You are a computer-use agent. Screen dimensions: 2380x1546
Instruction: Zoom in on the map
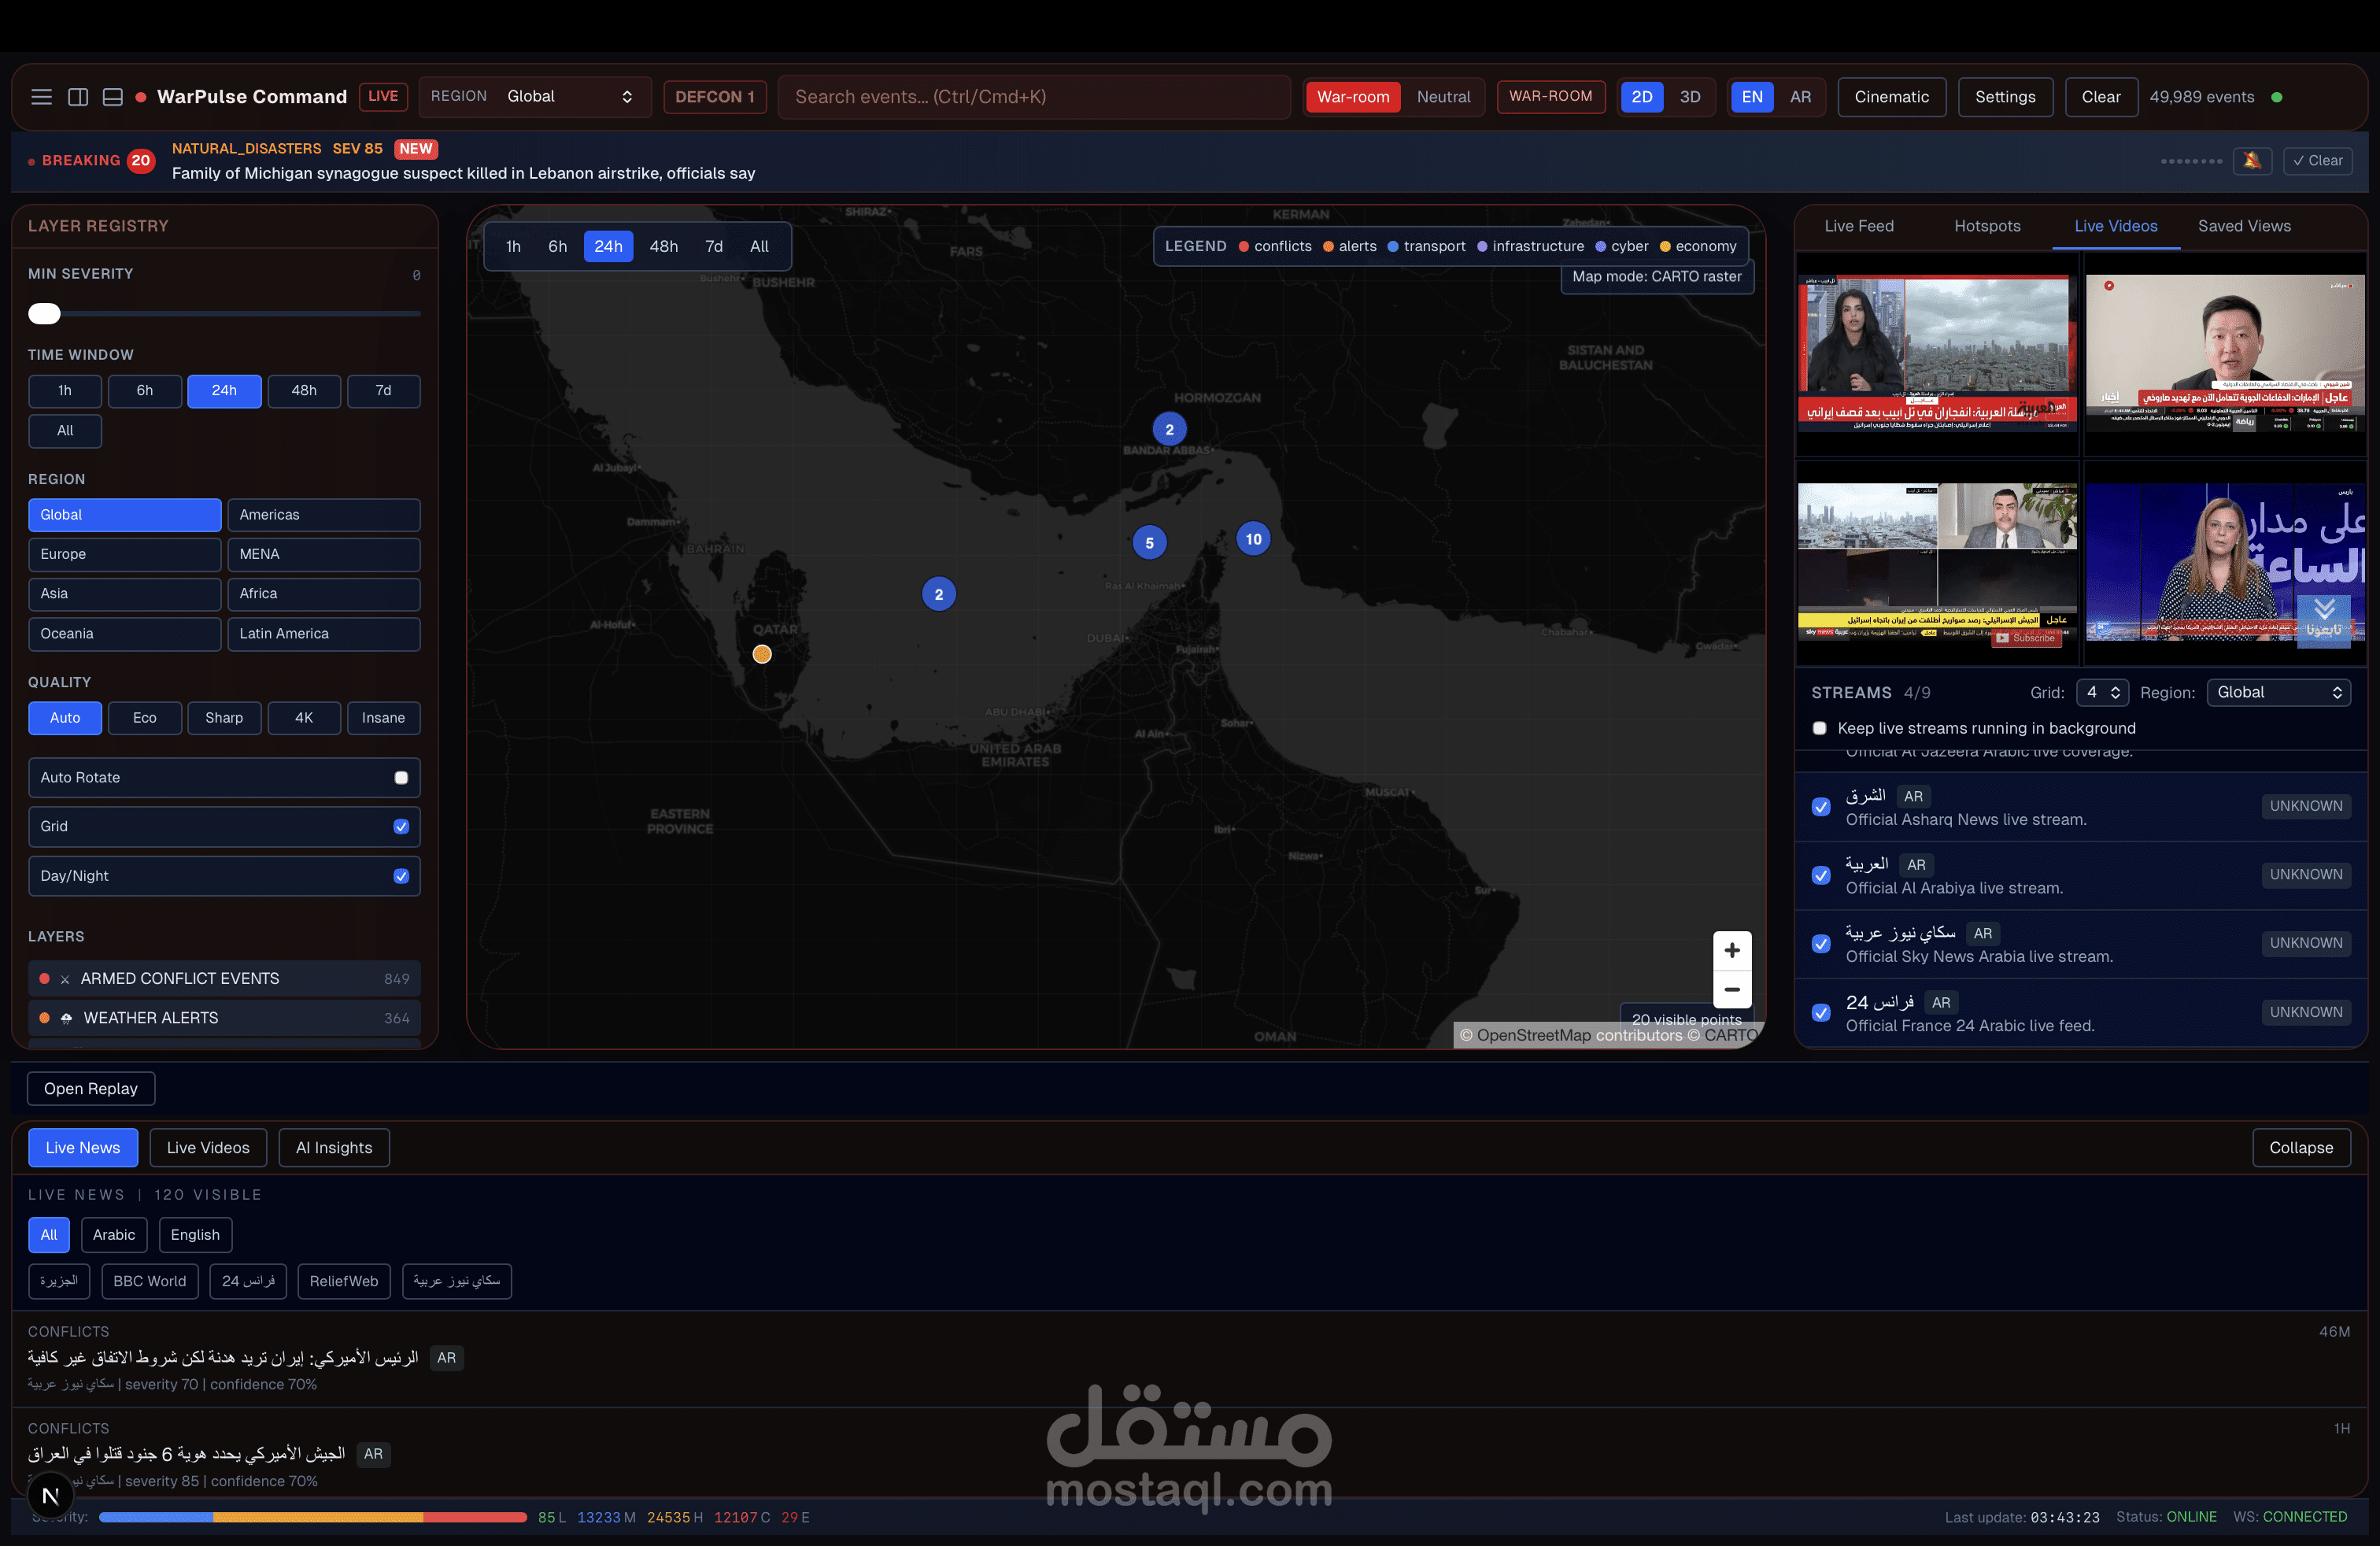(x=1732, y=951)
